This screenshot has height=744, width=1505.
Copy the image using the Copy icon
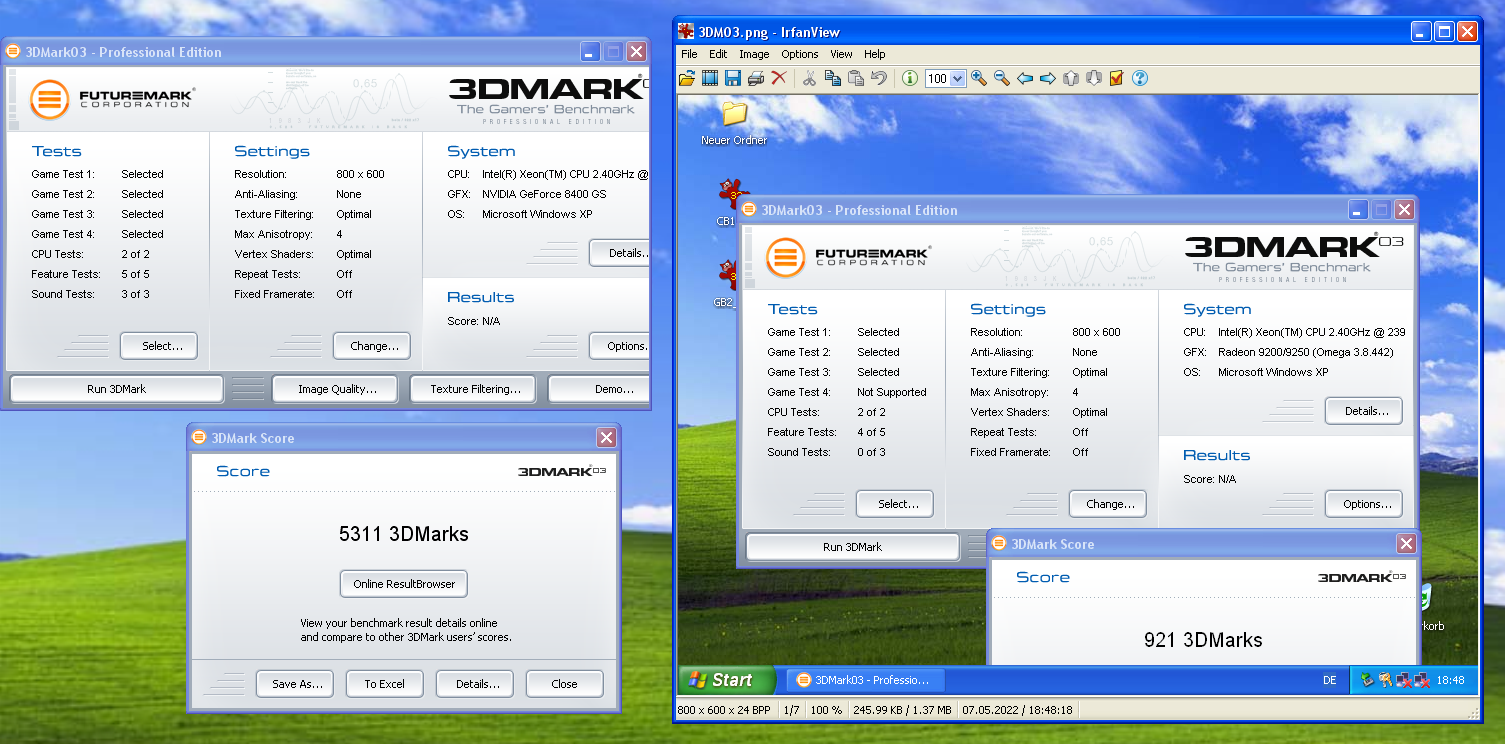(x=833, y=78)
